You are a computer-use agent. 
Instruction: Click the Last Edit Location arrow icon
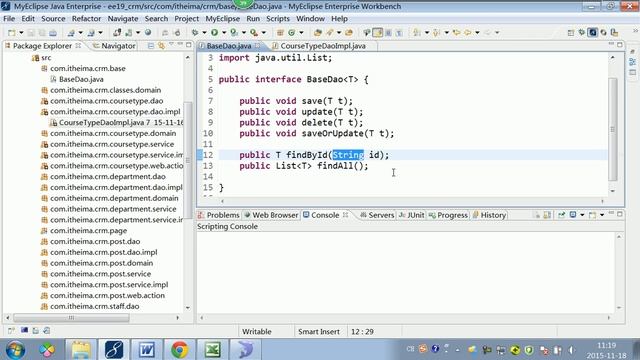[456, 33]
